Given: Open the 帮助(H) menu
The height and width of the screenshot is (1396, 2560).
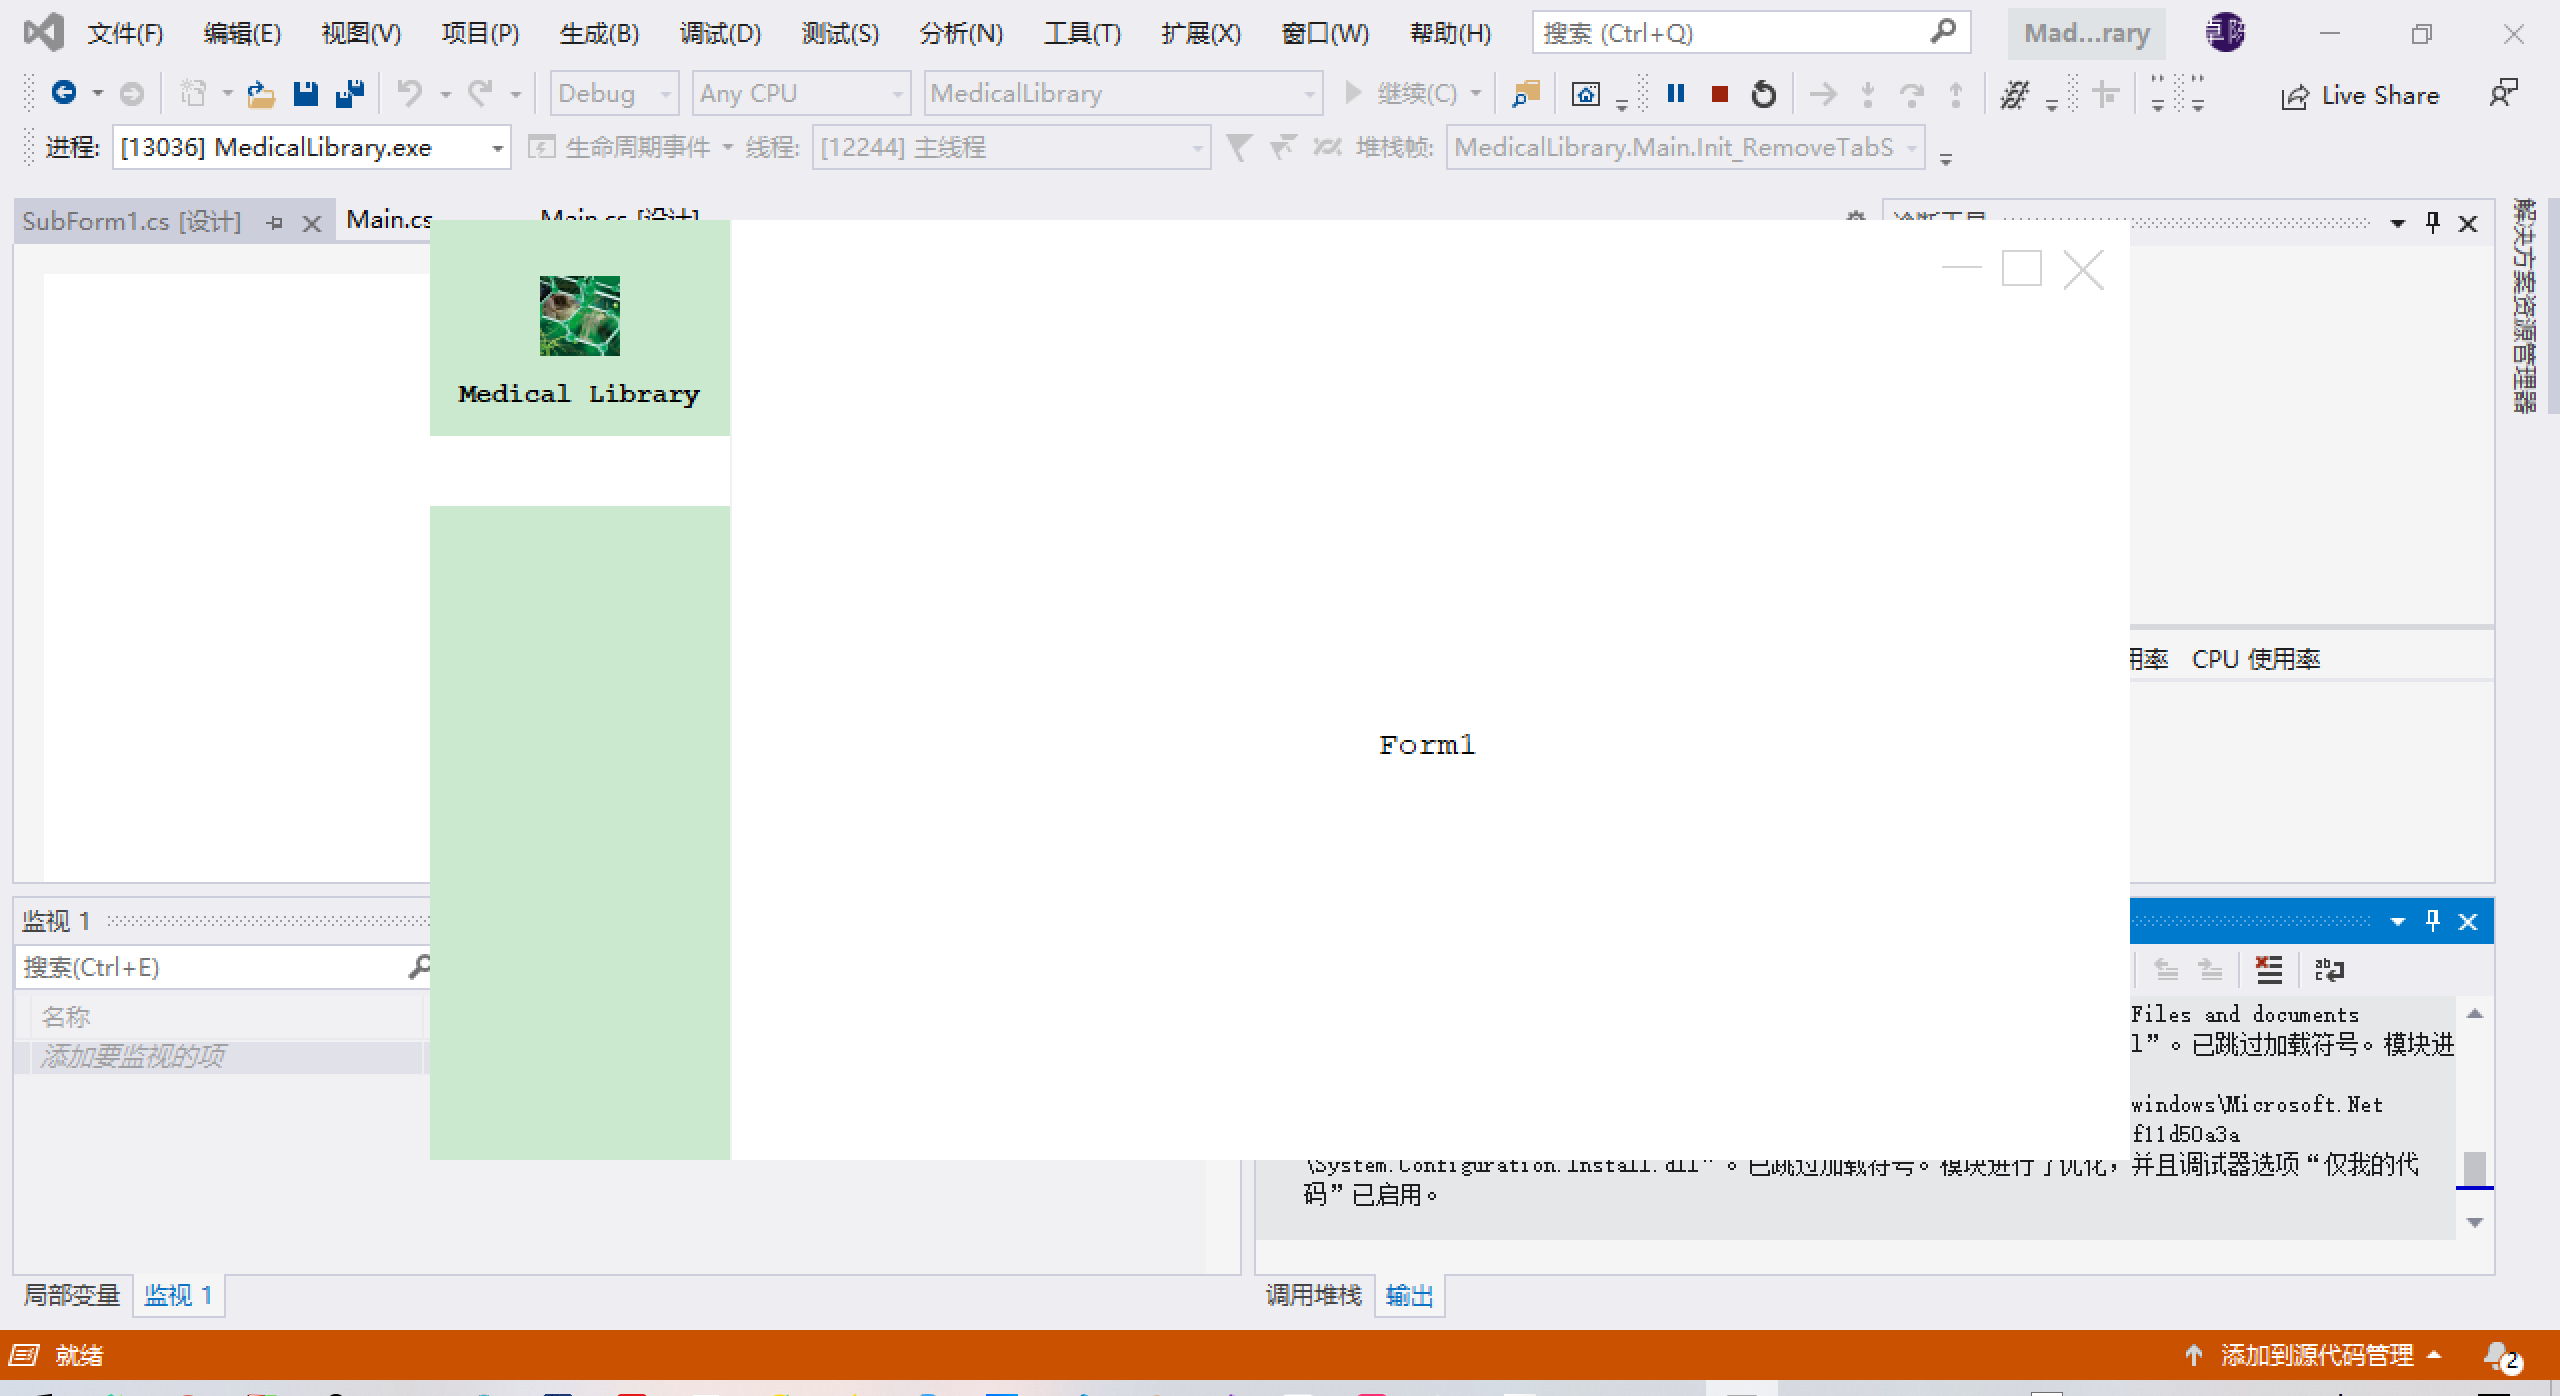Looking at the screenshot, I should click(1450, 33).
